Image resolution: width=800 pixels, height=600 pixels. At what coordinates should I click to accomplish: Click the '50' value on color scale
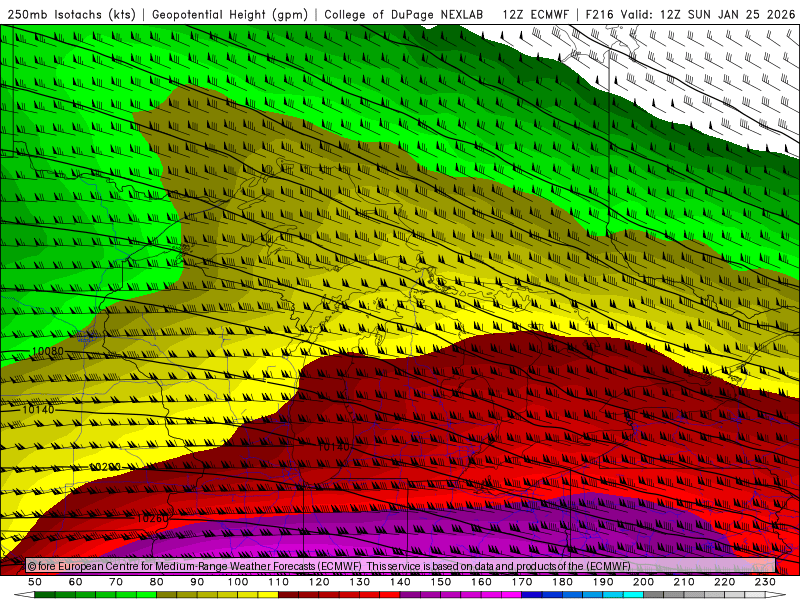tap(35, 582)
